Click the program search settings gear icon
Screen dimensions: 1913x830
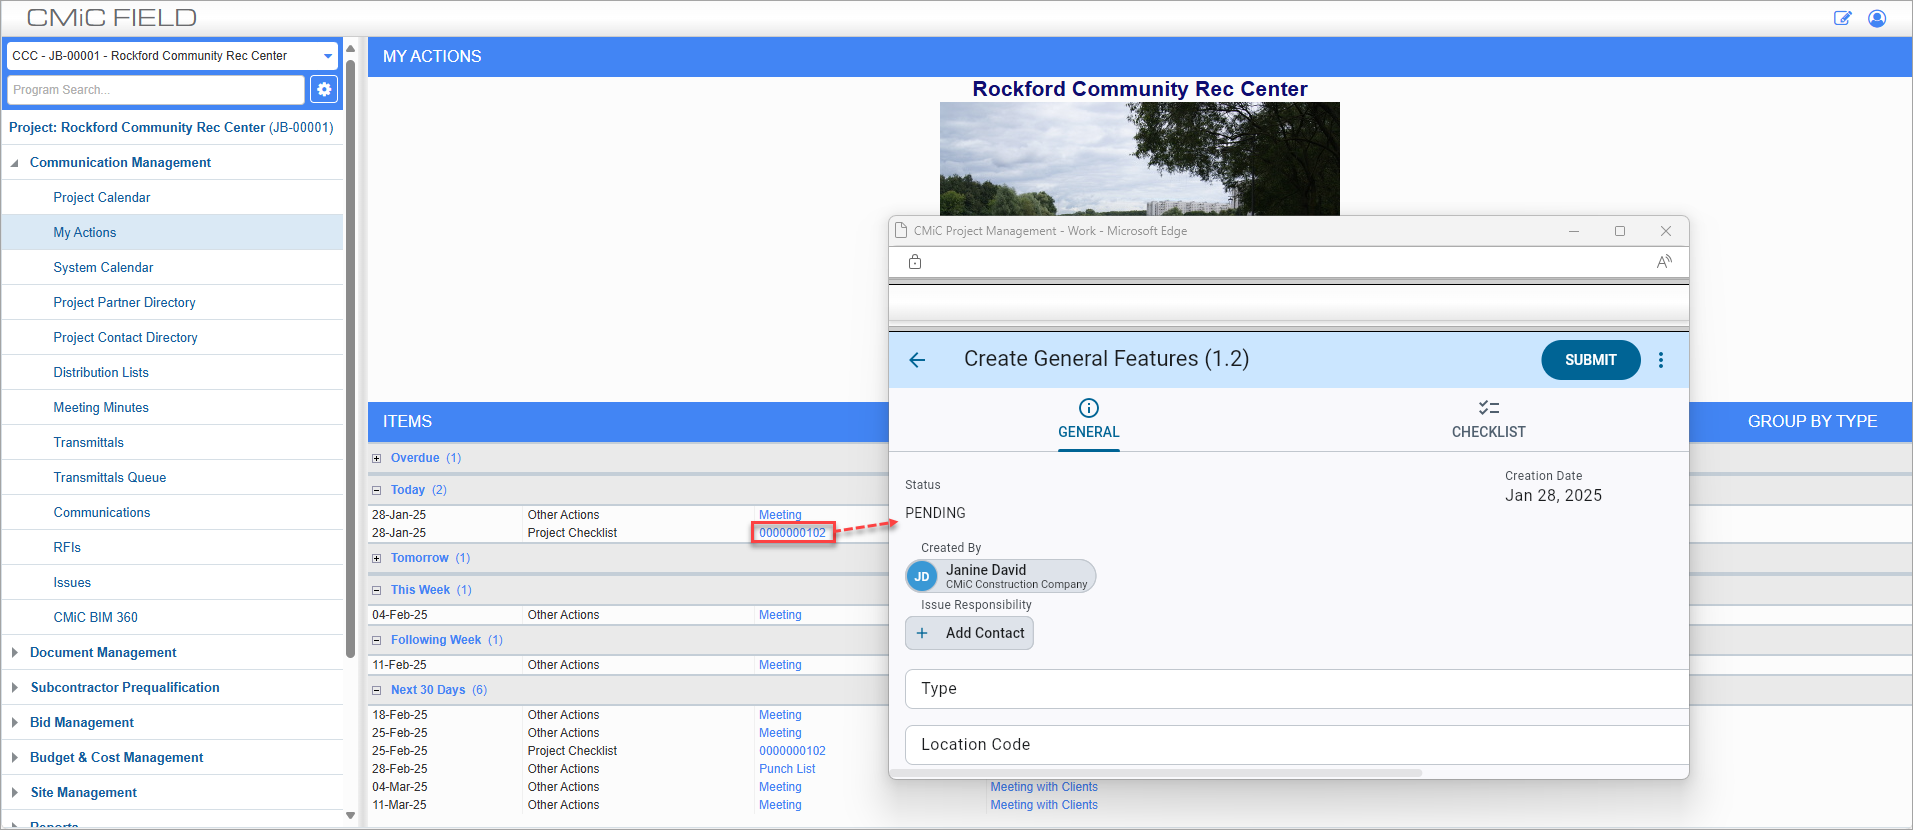click(324, 90)
